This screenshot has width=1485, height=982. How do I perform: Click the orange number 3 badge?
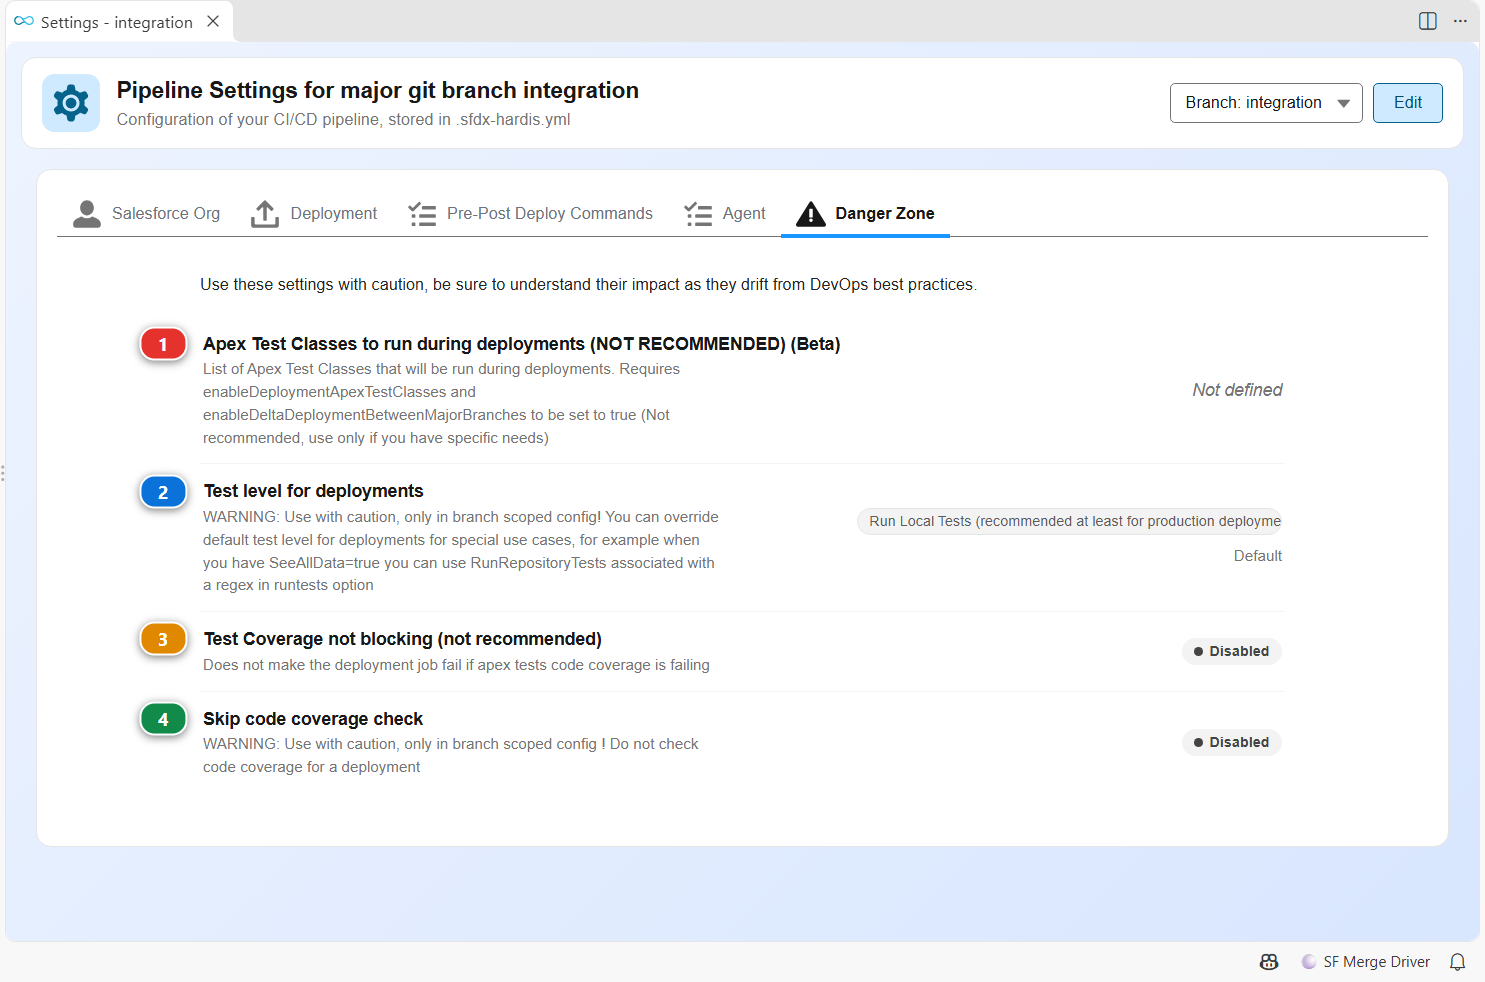pyautogui.click(x=163, y=639)
